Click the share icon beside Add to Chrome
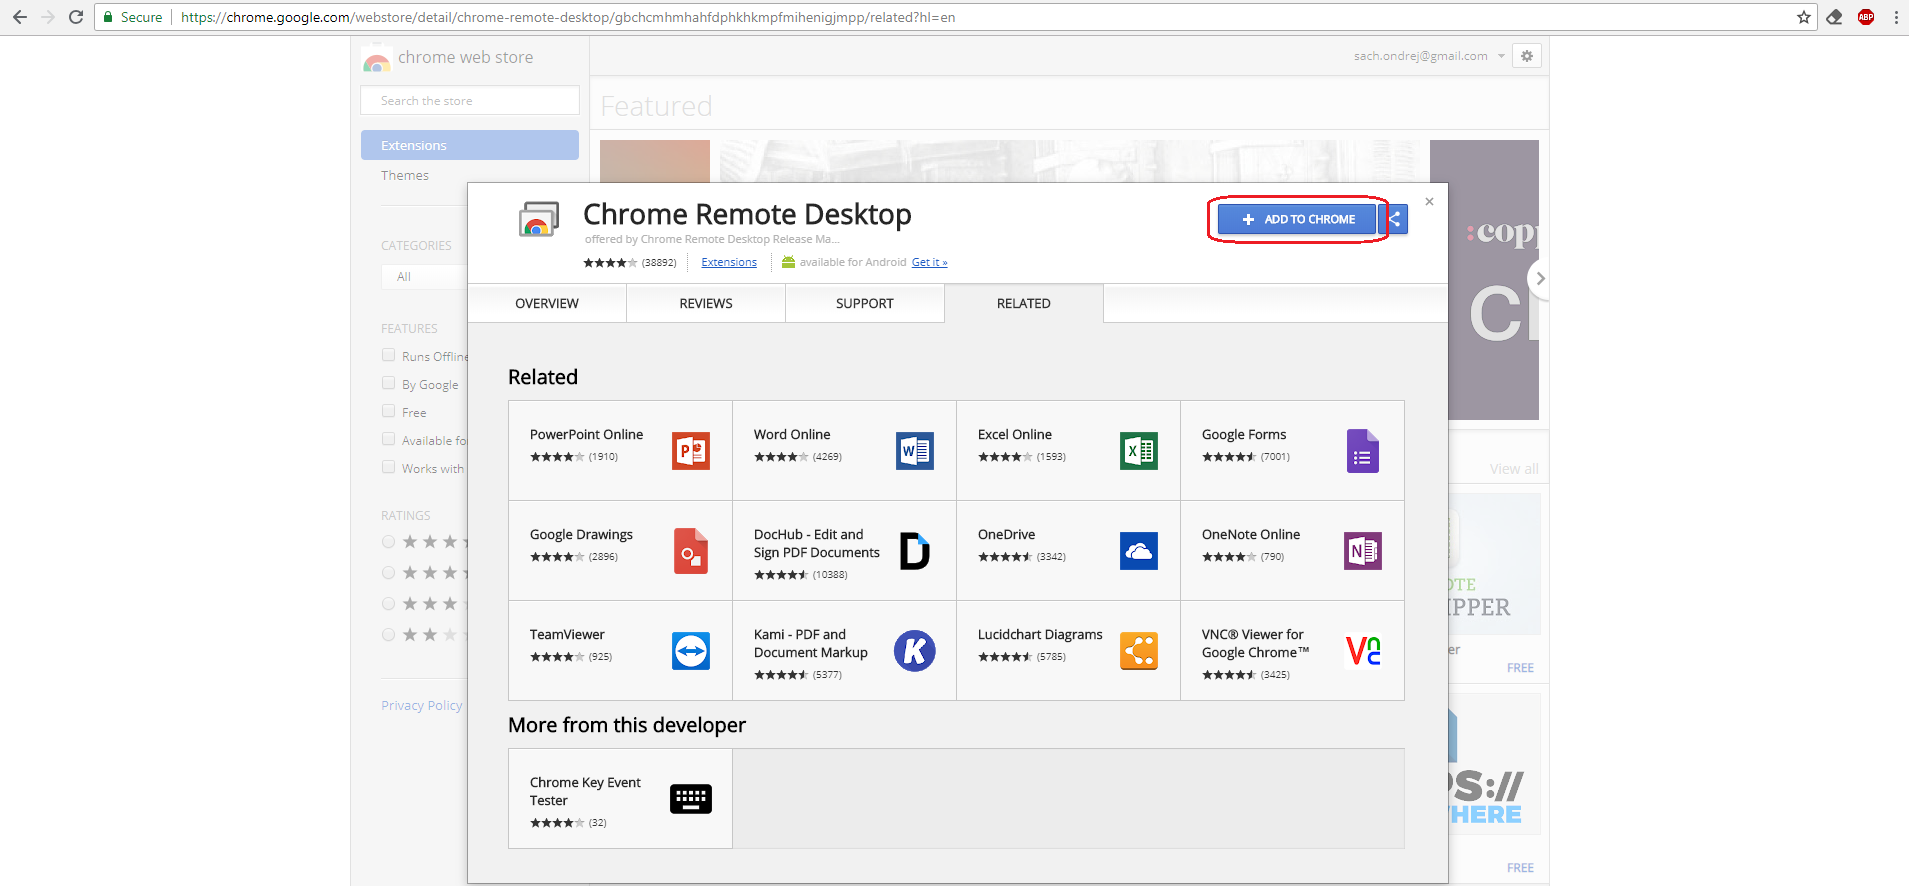 [x=1395, y=219]
